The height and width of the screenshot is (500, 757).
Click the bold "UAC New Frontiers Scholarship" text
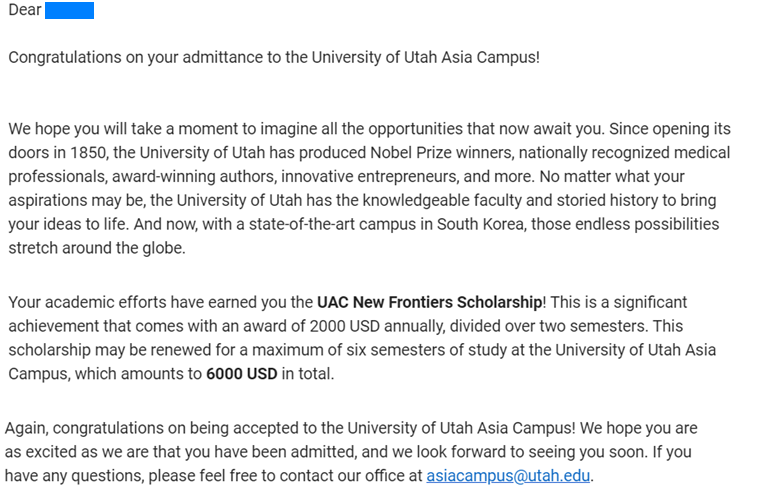[x=430, y=302]
